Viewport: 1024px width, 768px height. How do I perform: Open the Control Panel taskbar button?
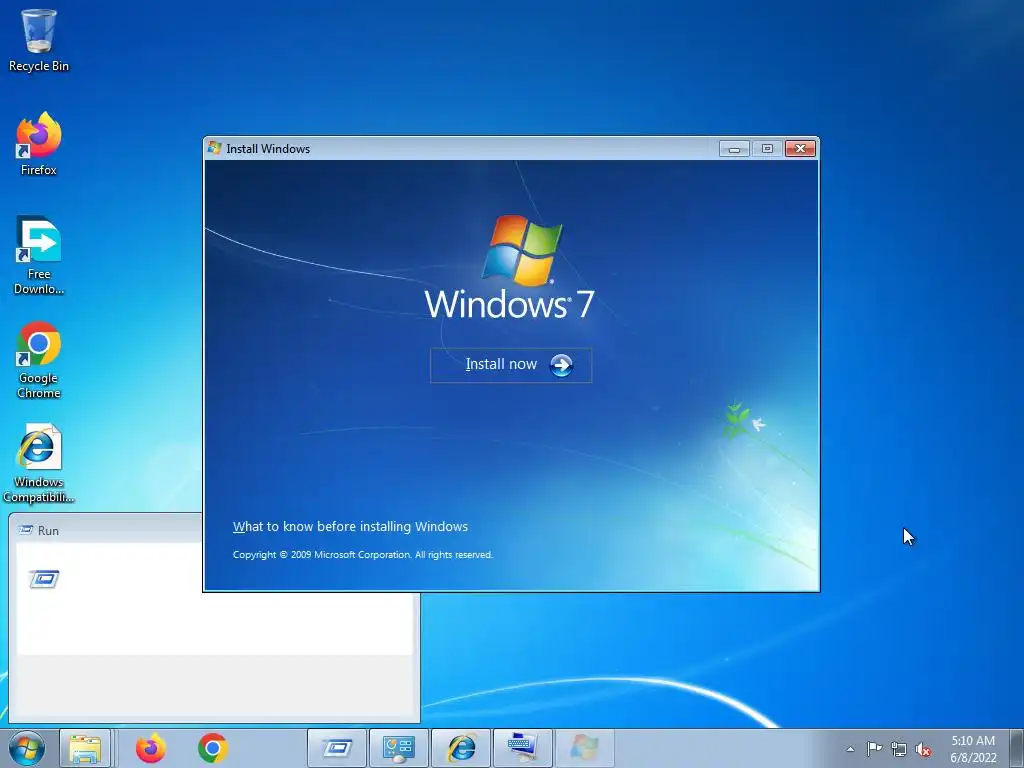[x=398, y=748]
